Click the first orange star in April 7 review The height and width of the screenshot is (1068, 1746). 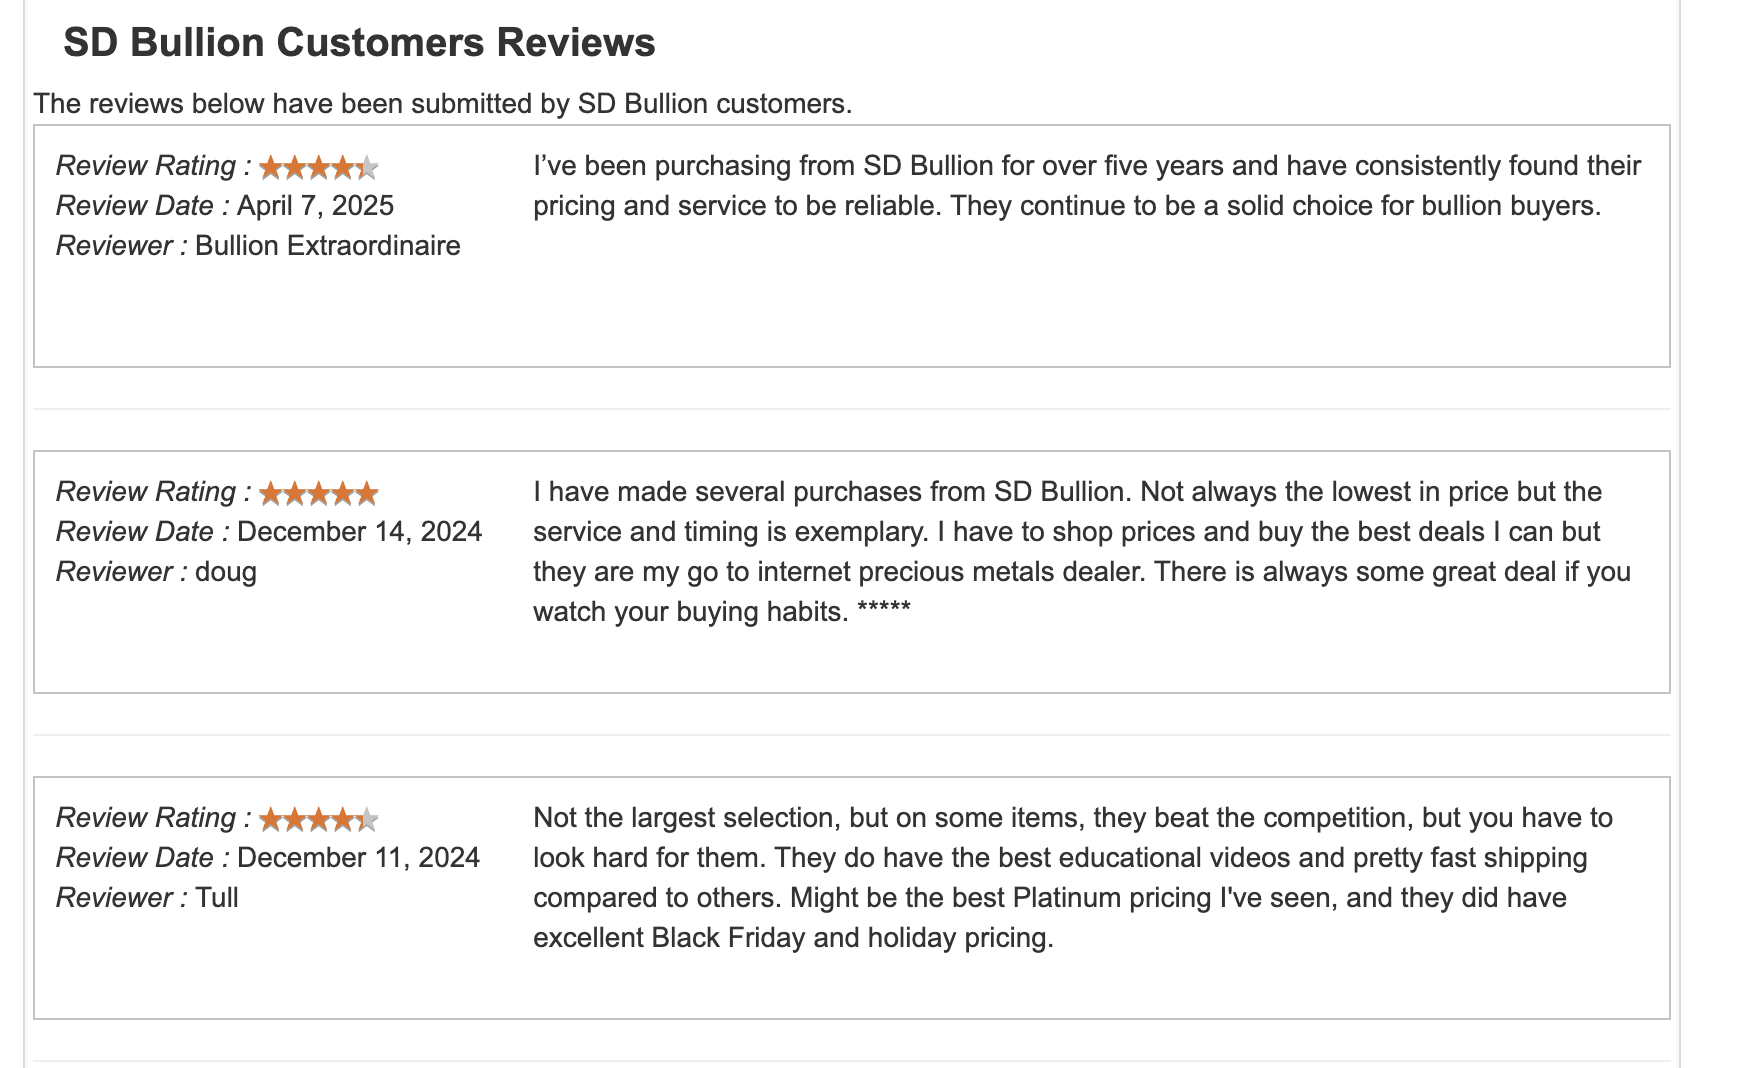270,167
